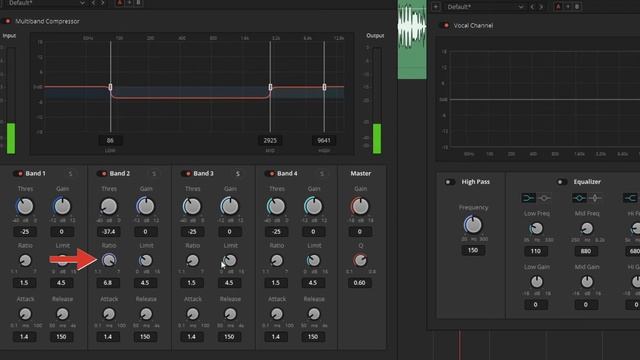Click the mid crossover handle on compressor graph

tap(270, 87)
